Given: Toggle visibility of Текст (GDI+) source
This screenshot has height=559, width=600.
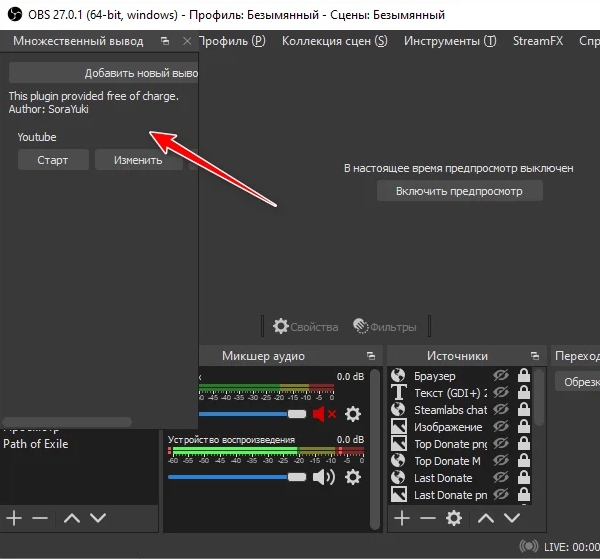Looking at the screenshot, I should [501, 392].
